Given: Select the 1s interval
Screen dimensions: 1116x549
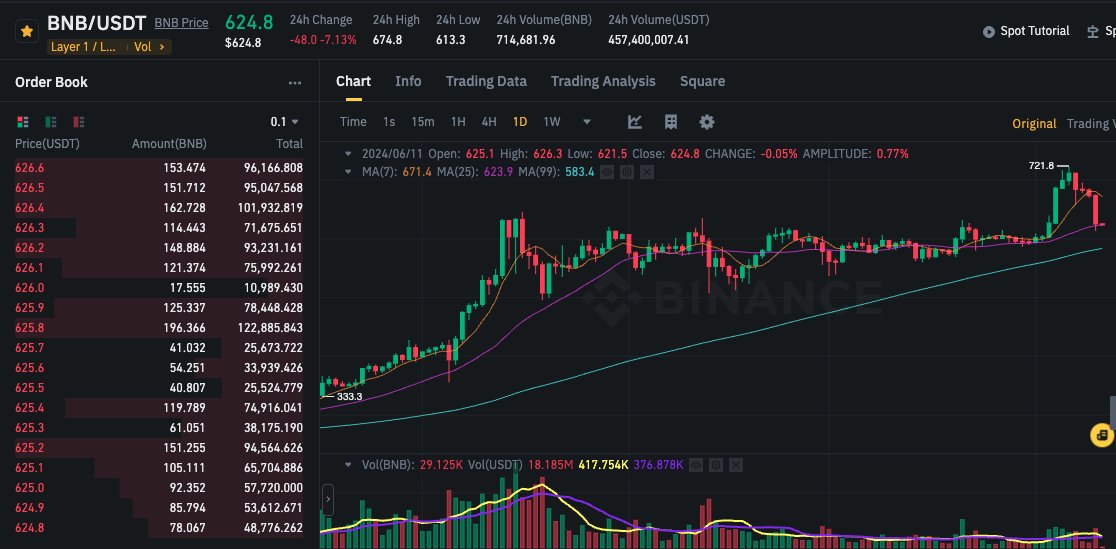Looking at the screenshot, I should pos(389,122).
